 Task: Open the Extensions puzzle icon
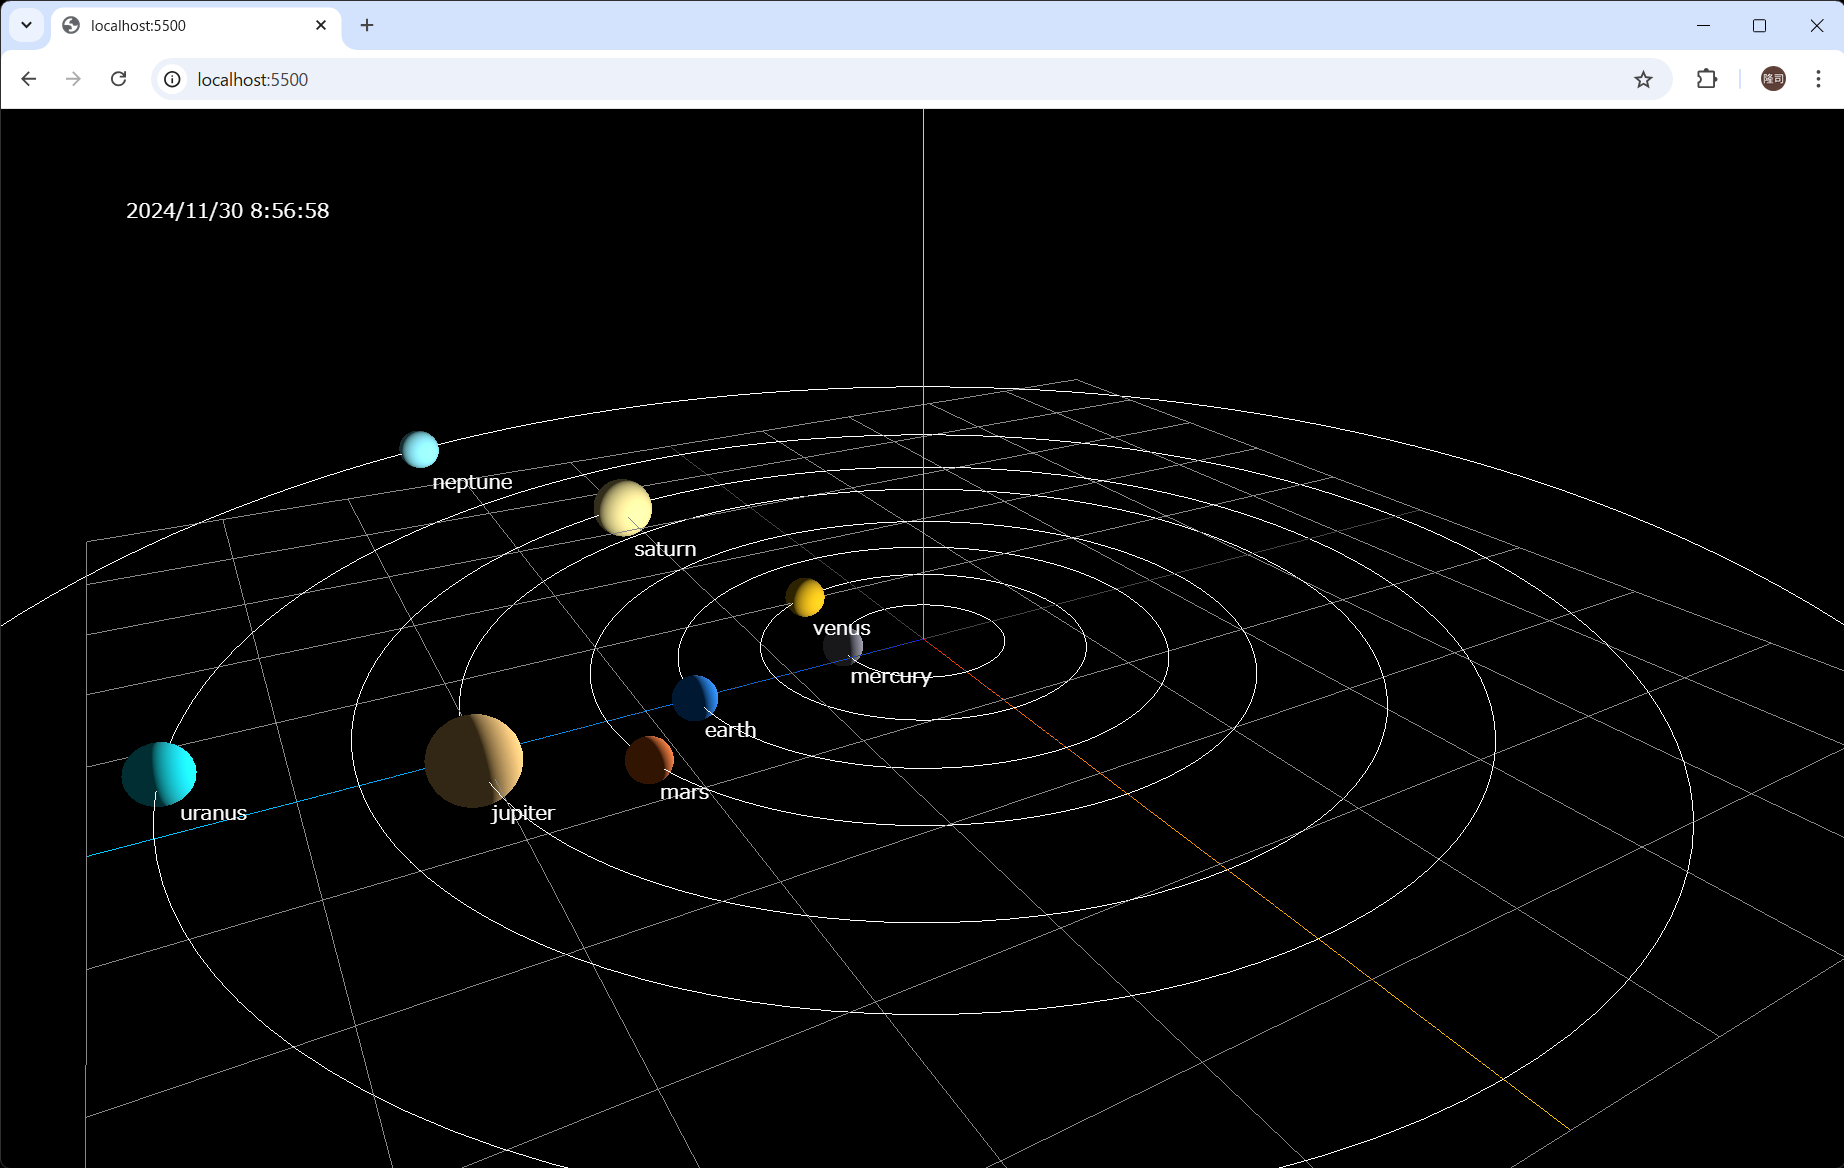coord(1707,79)
